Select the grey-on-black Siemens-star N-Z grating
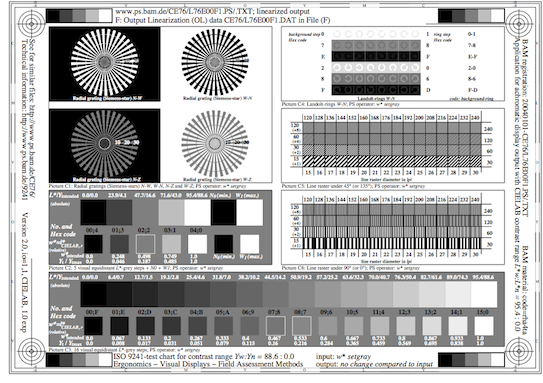This screenshot has width=543, height=383. point(105,145)
